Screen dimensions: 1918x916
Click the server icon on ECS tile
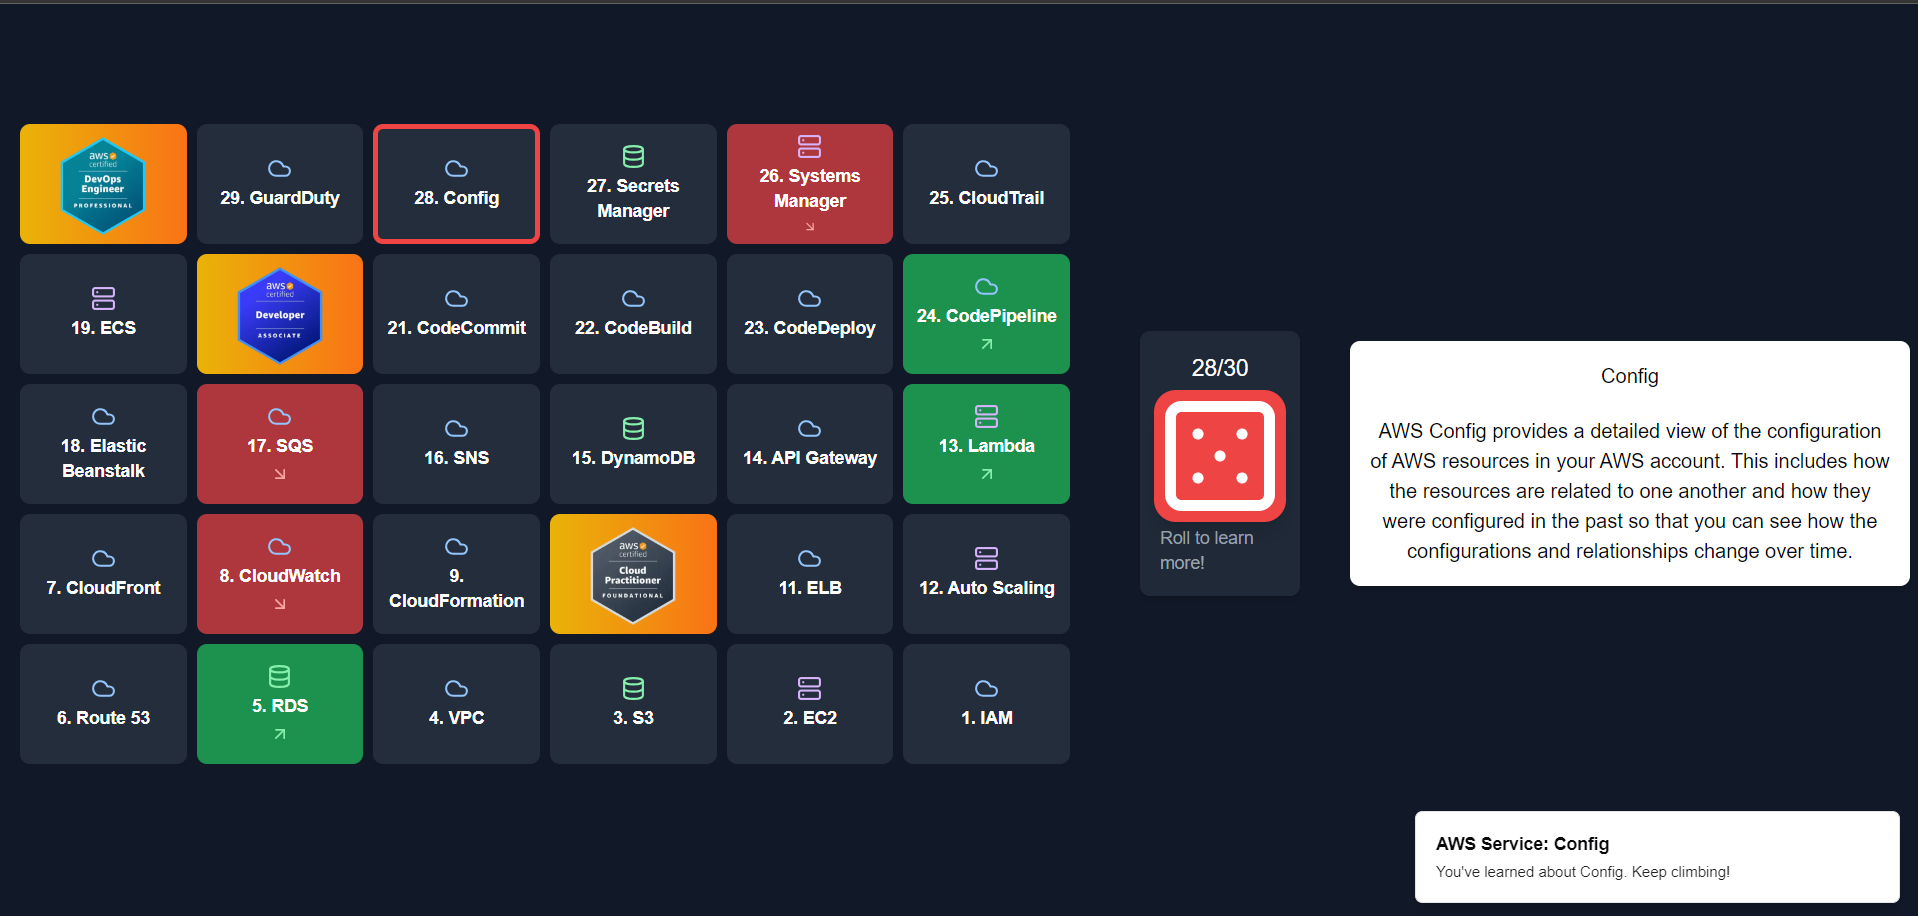pos(103,298)
